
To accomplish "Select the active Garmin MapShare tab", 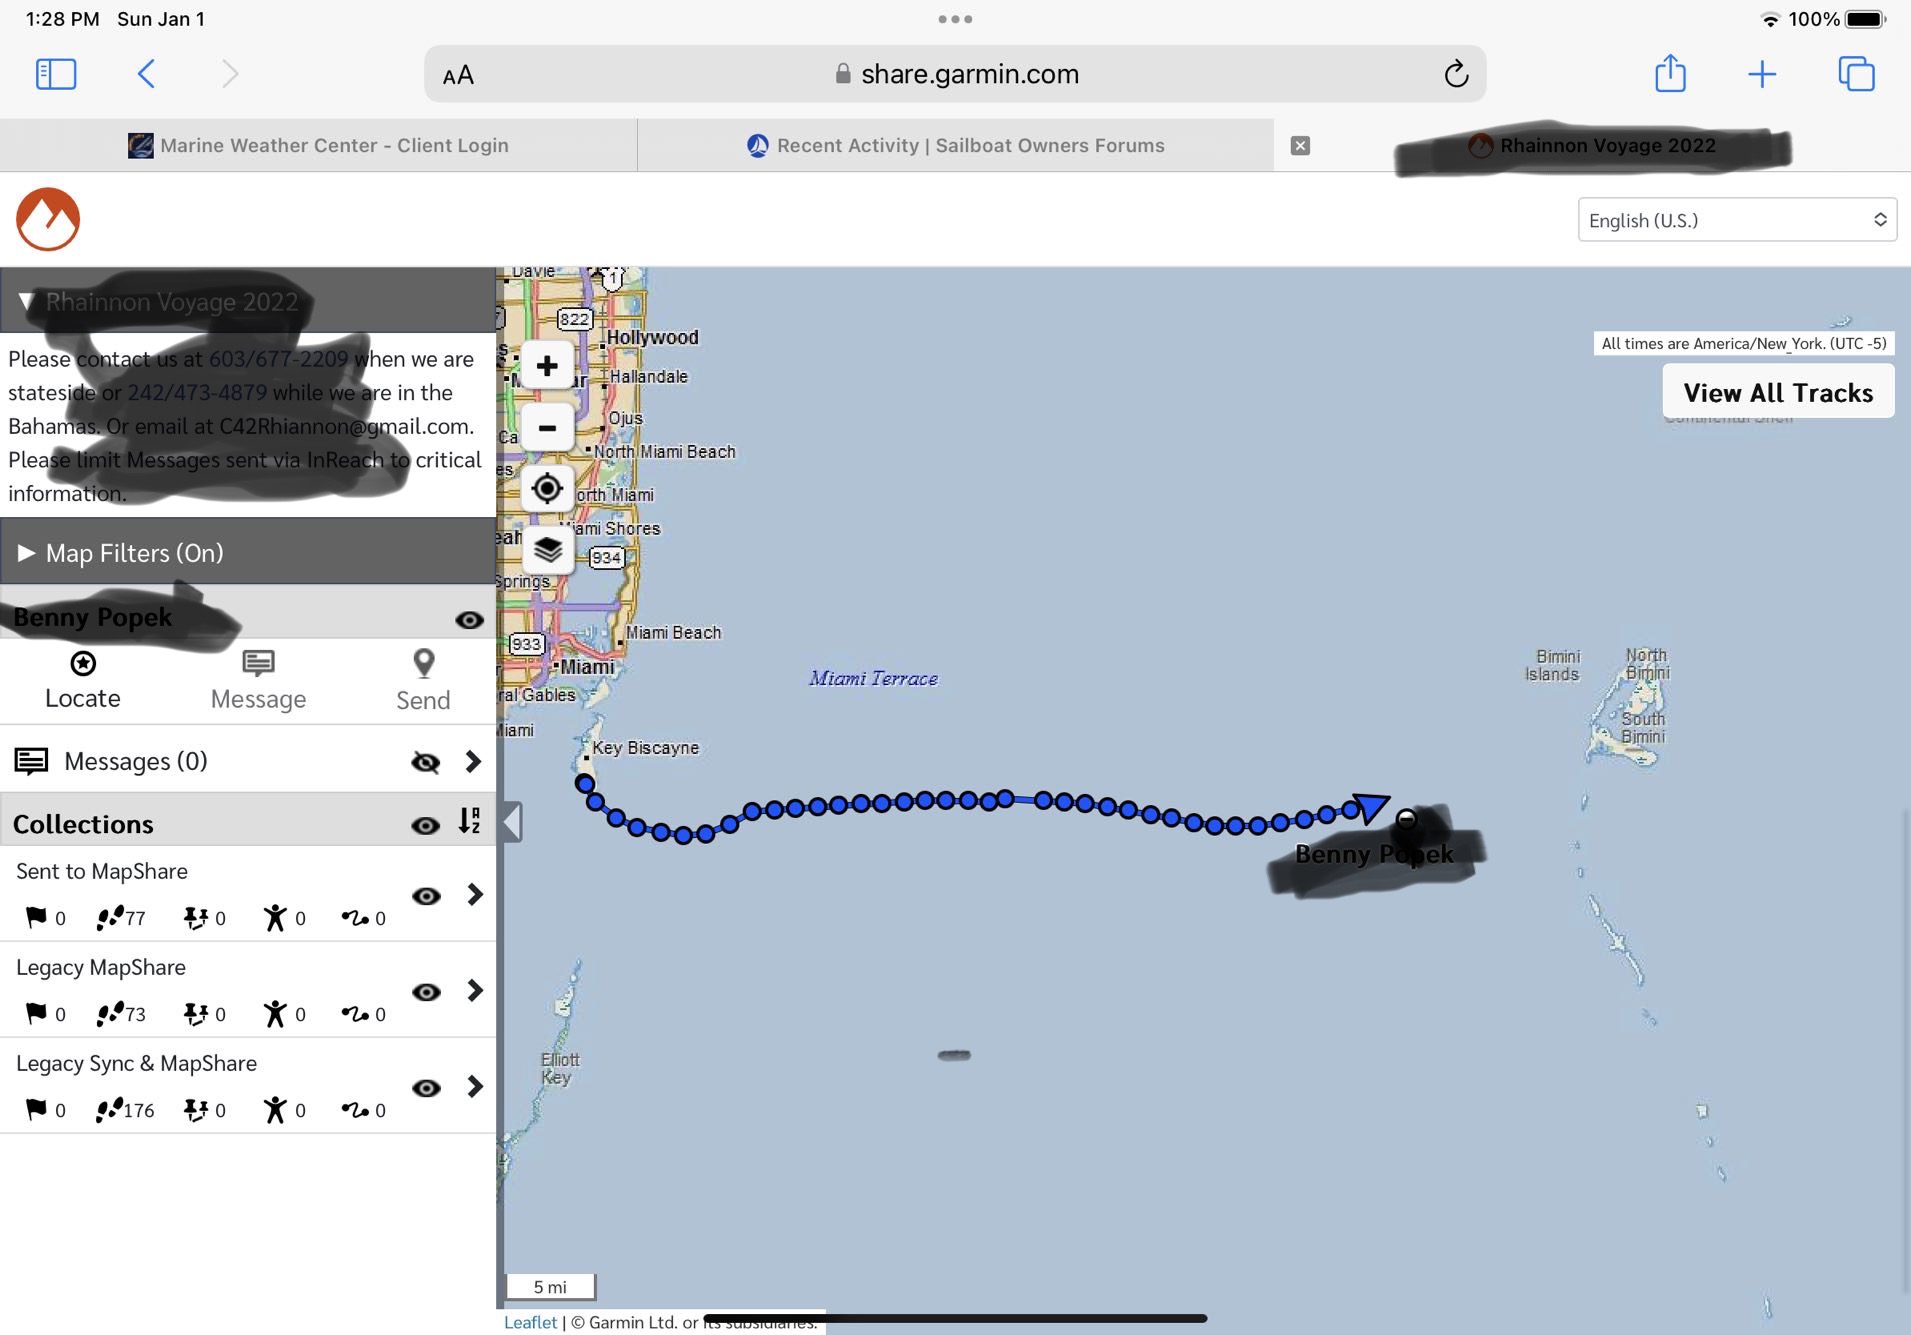I will 1592,145.
